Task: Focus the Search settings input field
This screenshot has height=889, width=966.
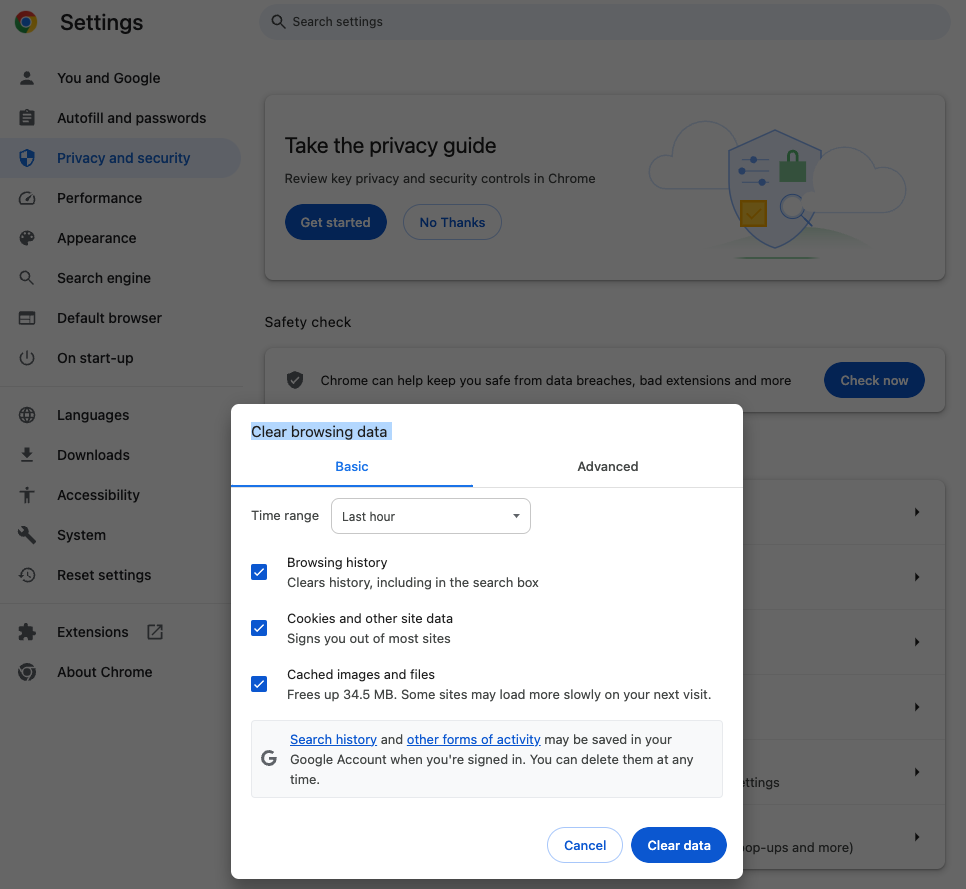Action: [x=604, y=22]
